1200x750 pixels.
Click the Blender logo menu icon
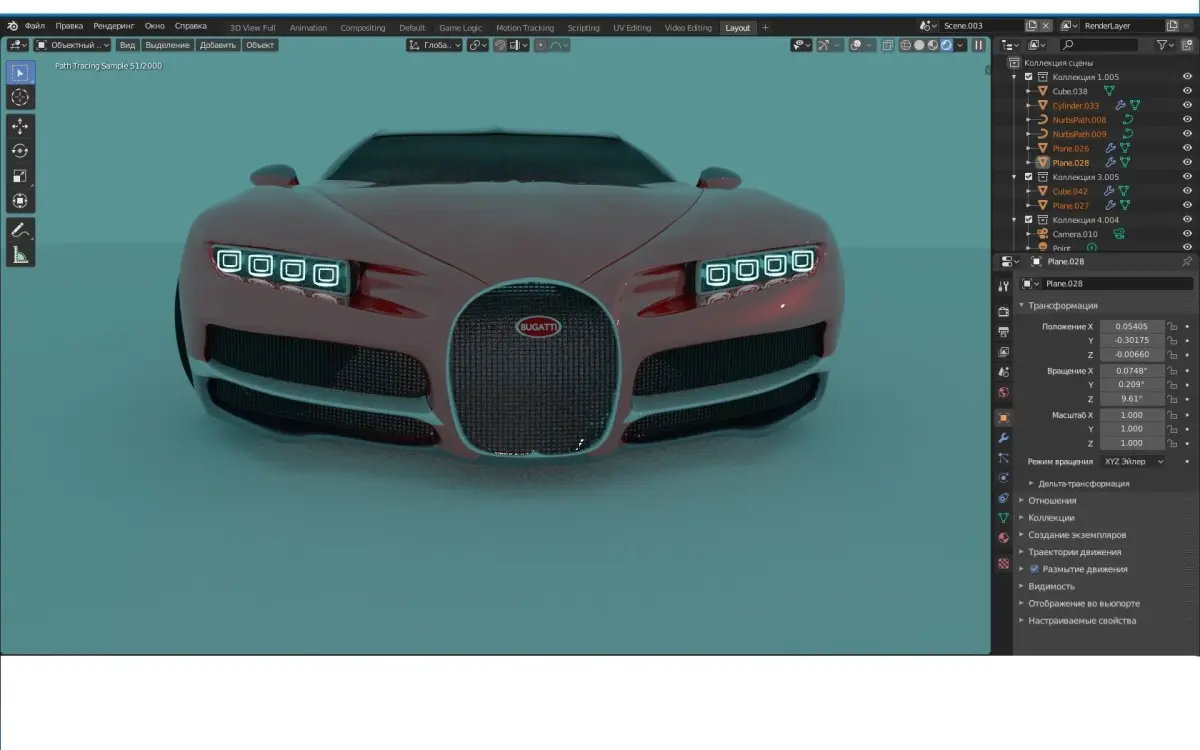point(12,26)
